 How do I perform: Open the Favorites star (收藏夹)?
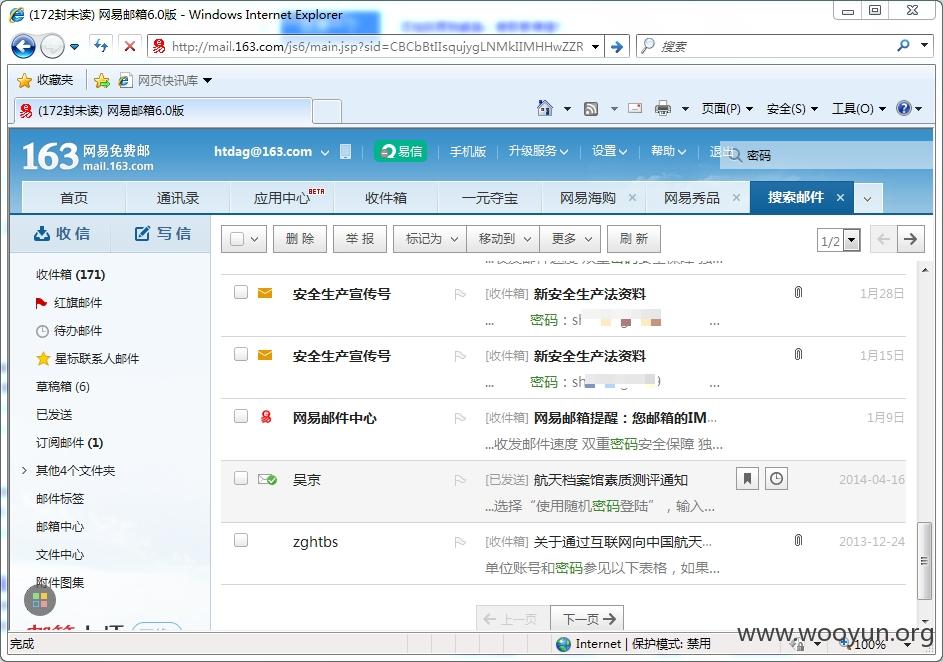click(46, 80)
